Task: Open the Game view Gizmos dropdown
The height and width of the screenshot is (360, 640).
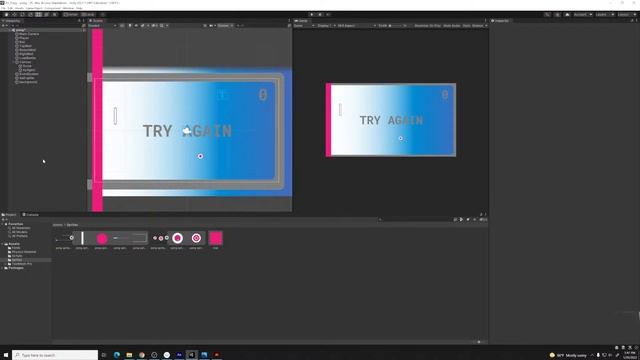Action: 479,26
